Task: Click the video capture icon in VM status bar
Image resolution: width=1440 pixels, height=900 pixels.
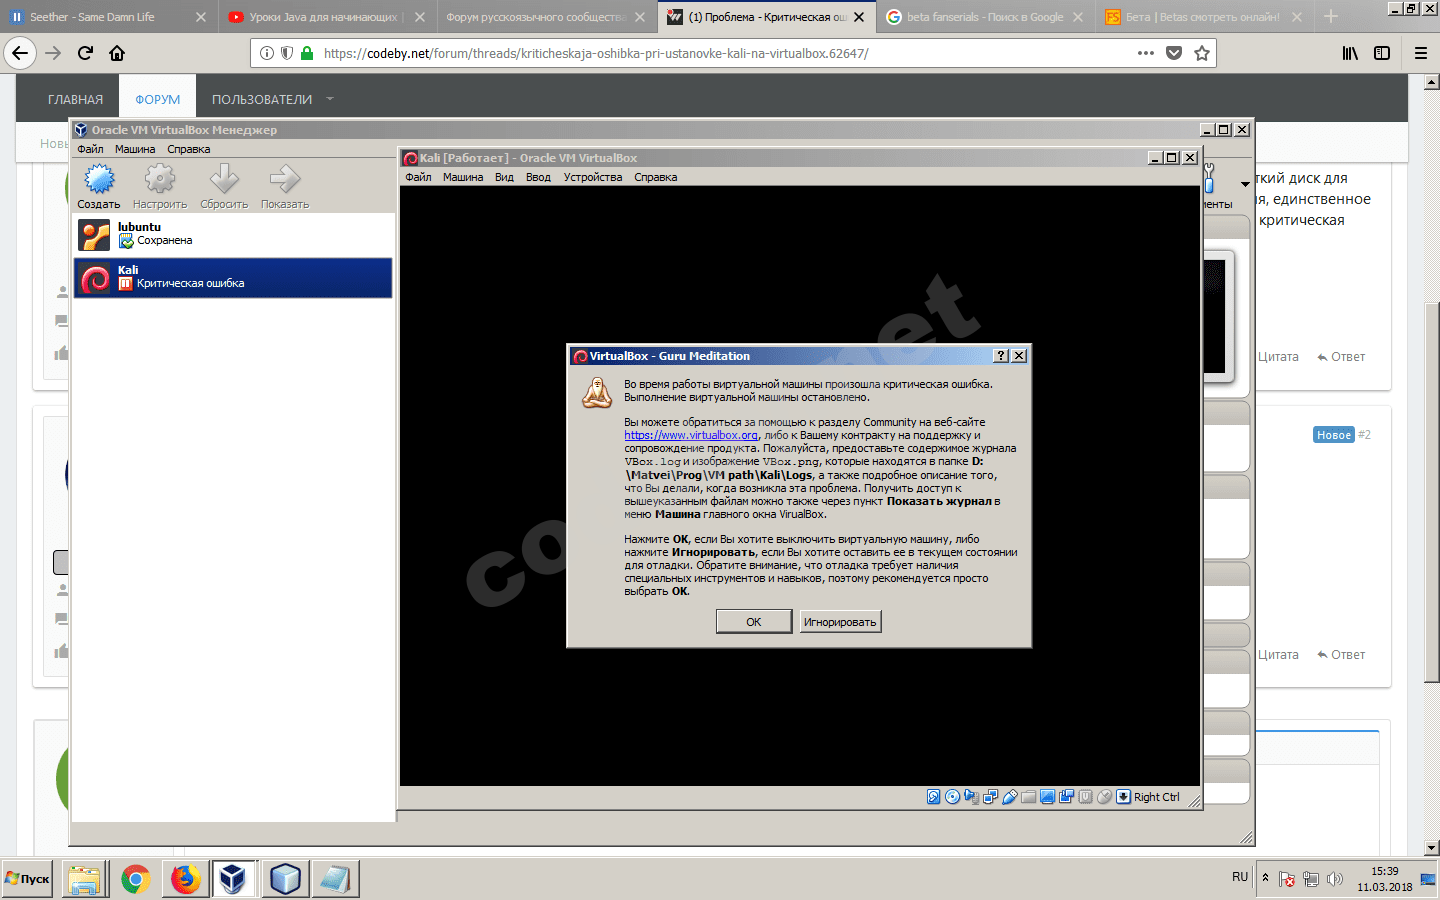Action: coord(1066,797)
